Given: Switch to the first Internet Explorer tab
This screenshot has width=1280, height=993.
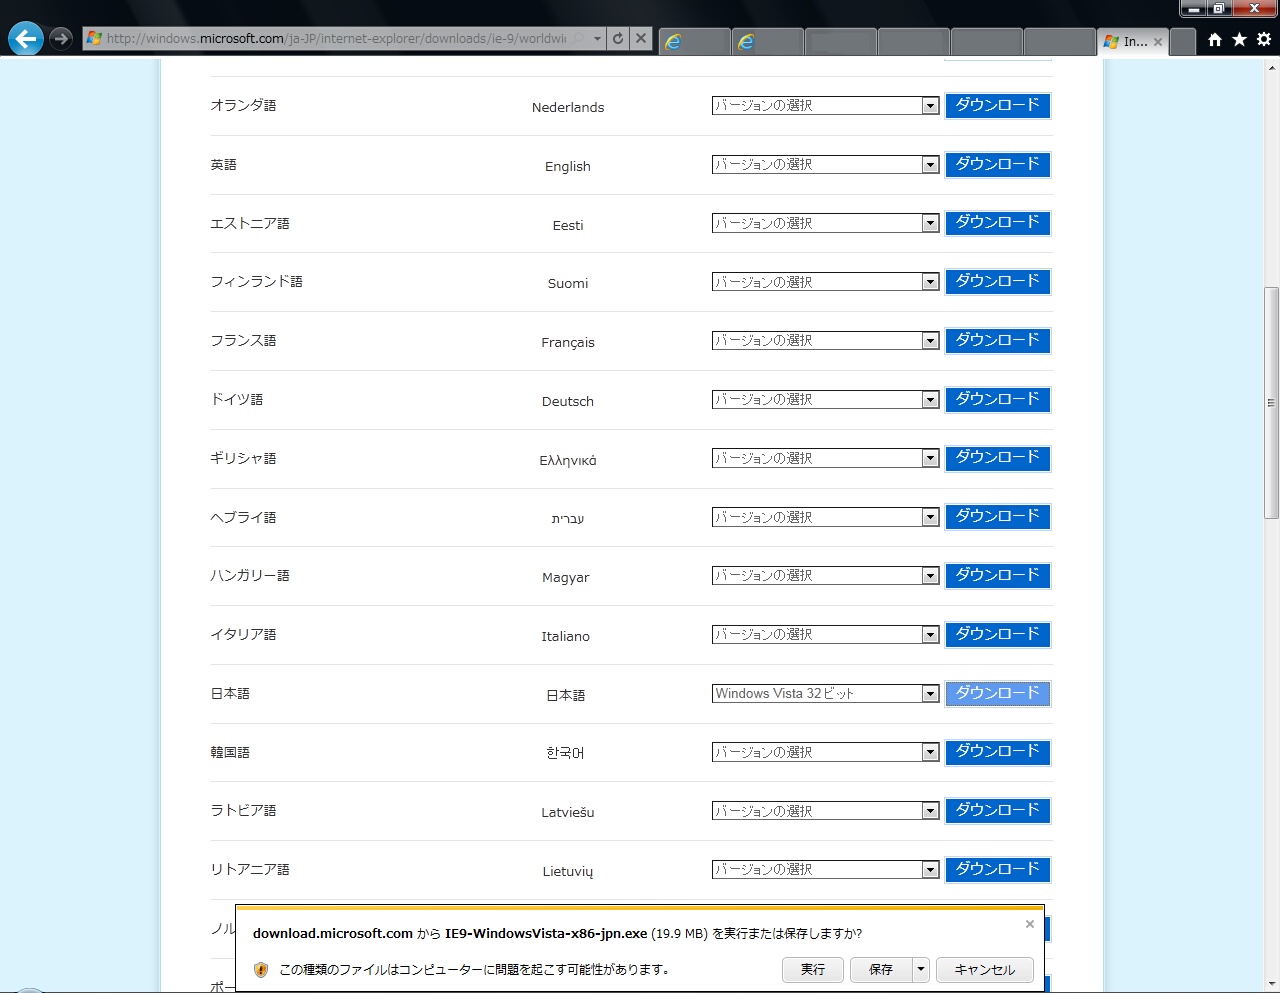Looking at the screenshot, I should (694, 42).
